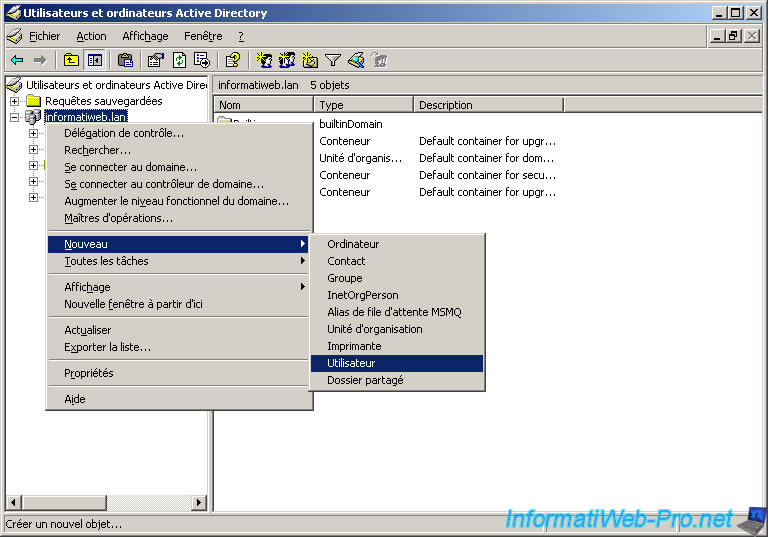768x537 pixels.
Task: Choose Nouvelle fenêtre à partir d'ici
Action: tap(178, 304)
